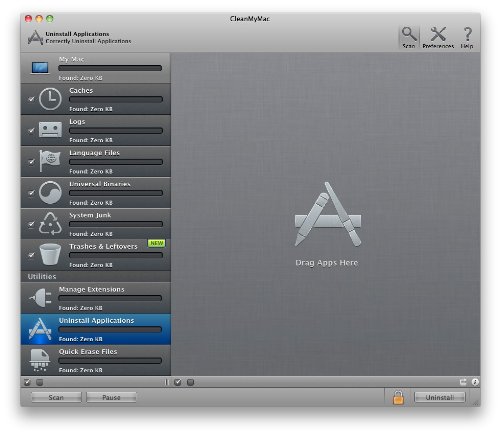Select the My Mac overview label

coord(71,59)
